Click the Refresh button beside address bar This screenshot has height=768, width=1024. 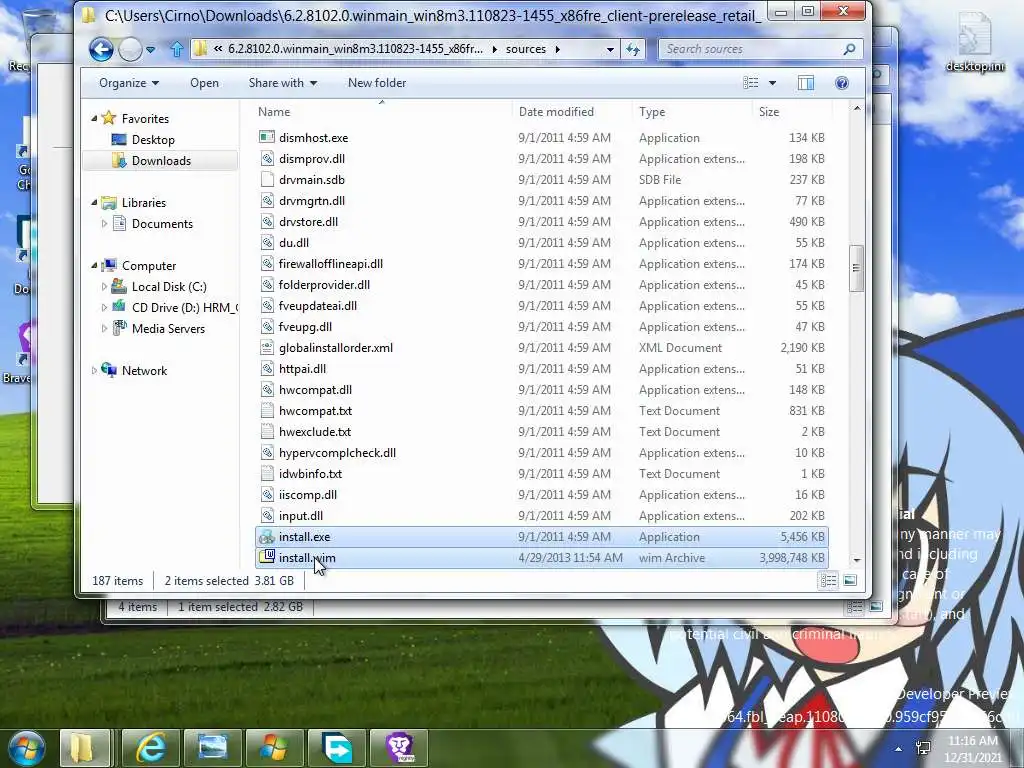(x=633, y=49)
